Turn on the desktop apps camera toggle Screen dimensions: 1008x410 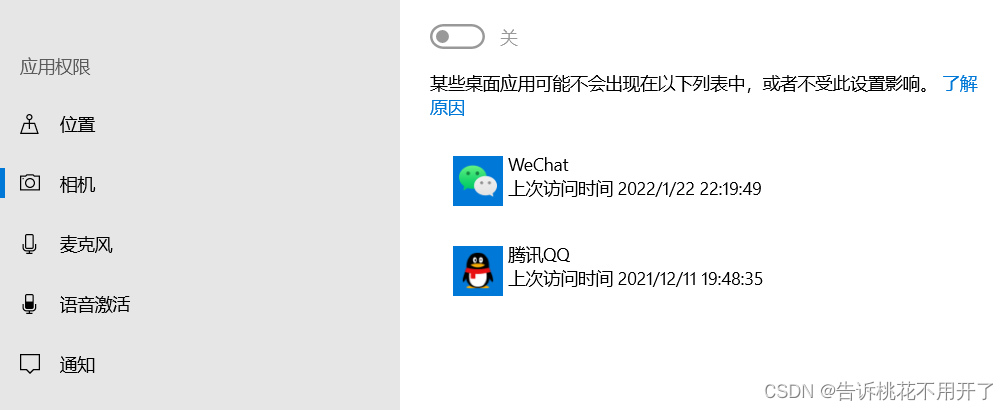(x=457, y=37)
